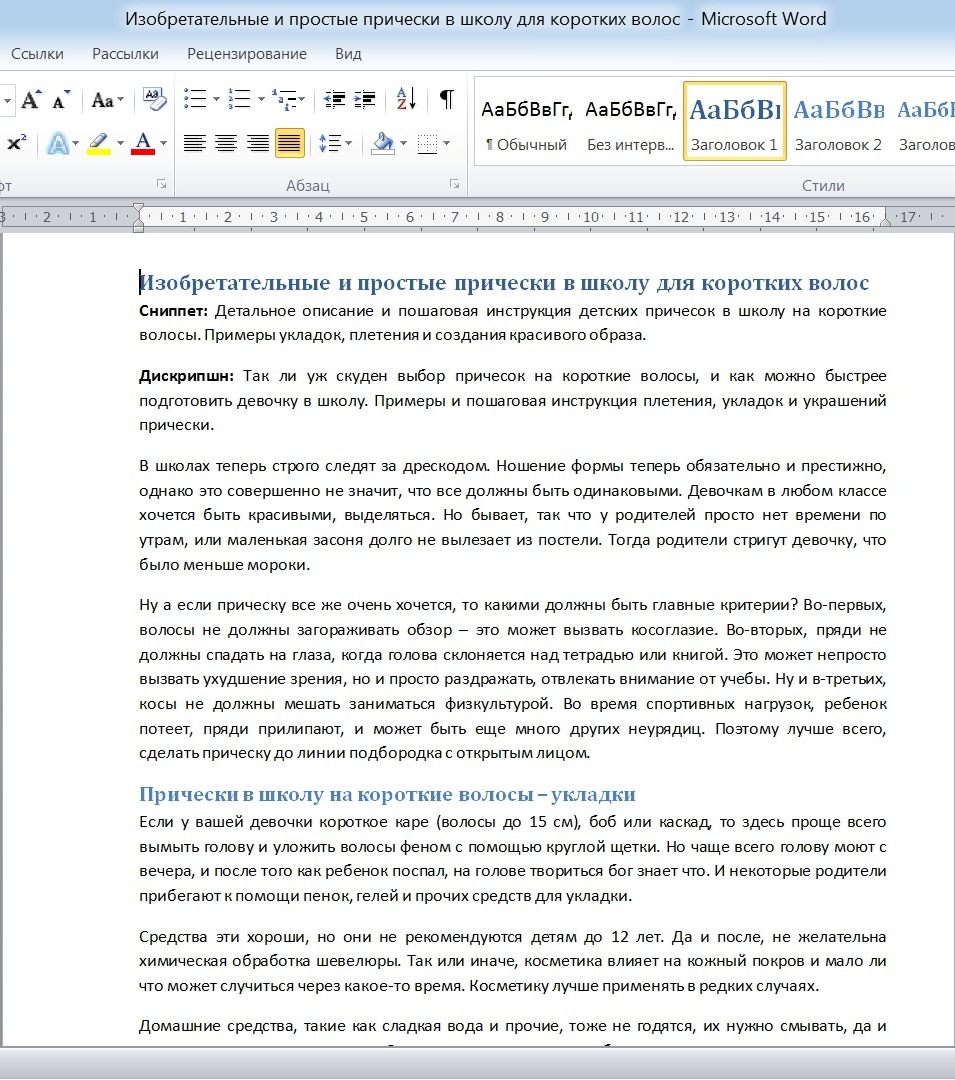Open the Change Case (Aa) menu
The height and width of the screenshot is (1080, 955).
click(x=107, y=101)
